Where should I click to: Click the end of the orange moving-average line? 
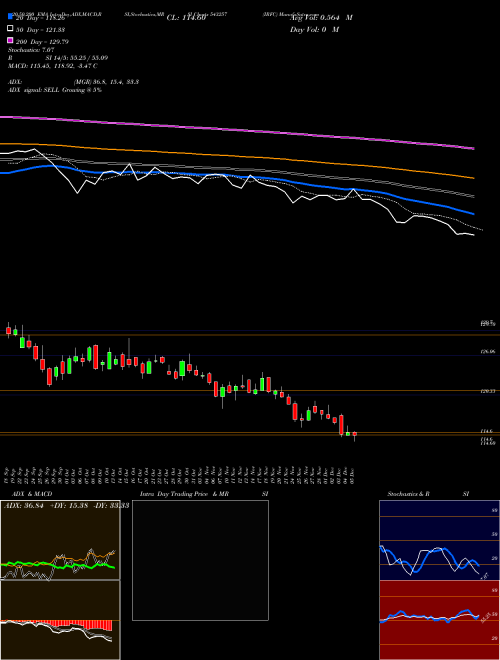click(473, 178)
